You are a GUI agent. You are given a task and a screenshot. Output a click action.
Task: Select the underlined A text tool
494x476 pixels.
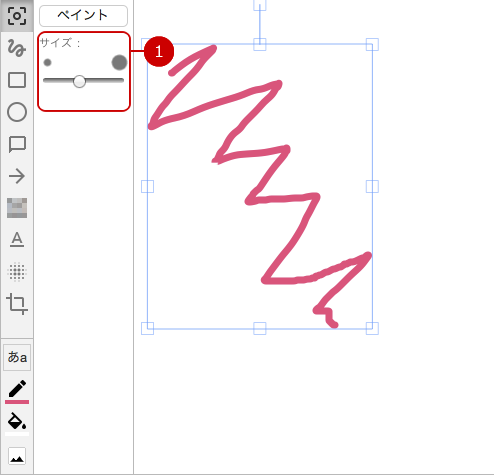point(17,239)
